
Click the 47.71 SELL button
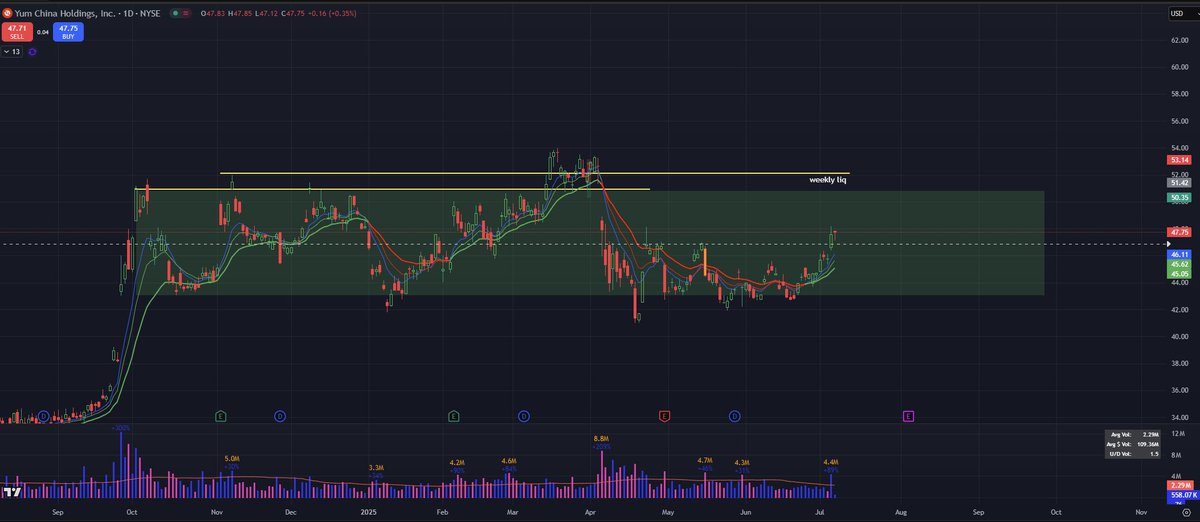pyautogui.click(x=16, y=31)
